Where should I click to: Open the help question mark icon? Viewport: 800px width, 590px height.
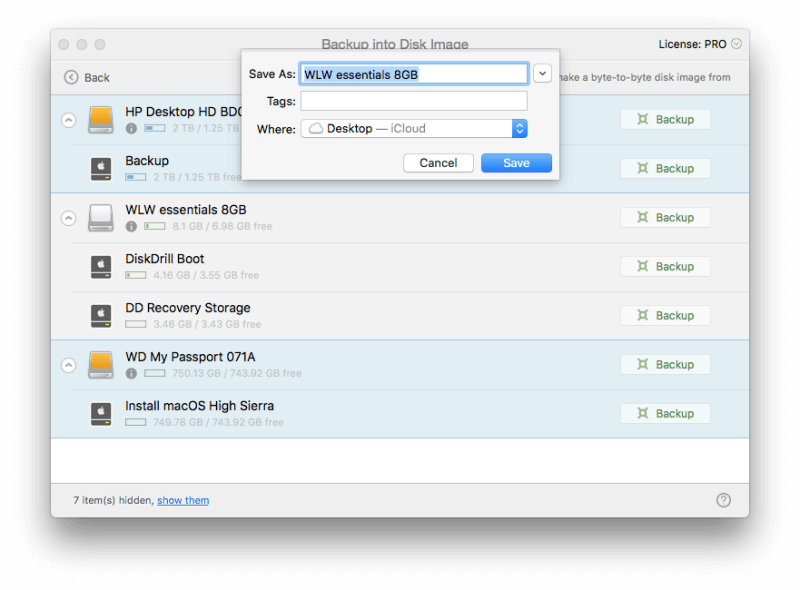[x=723, y=500]
